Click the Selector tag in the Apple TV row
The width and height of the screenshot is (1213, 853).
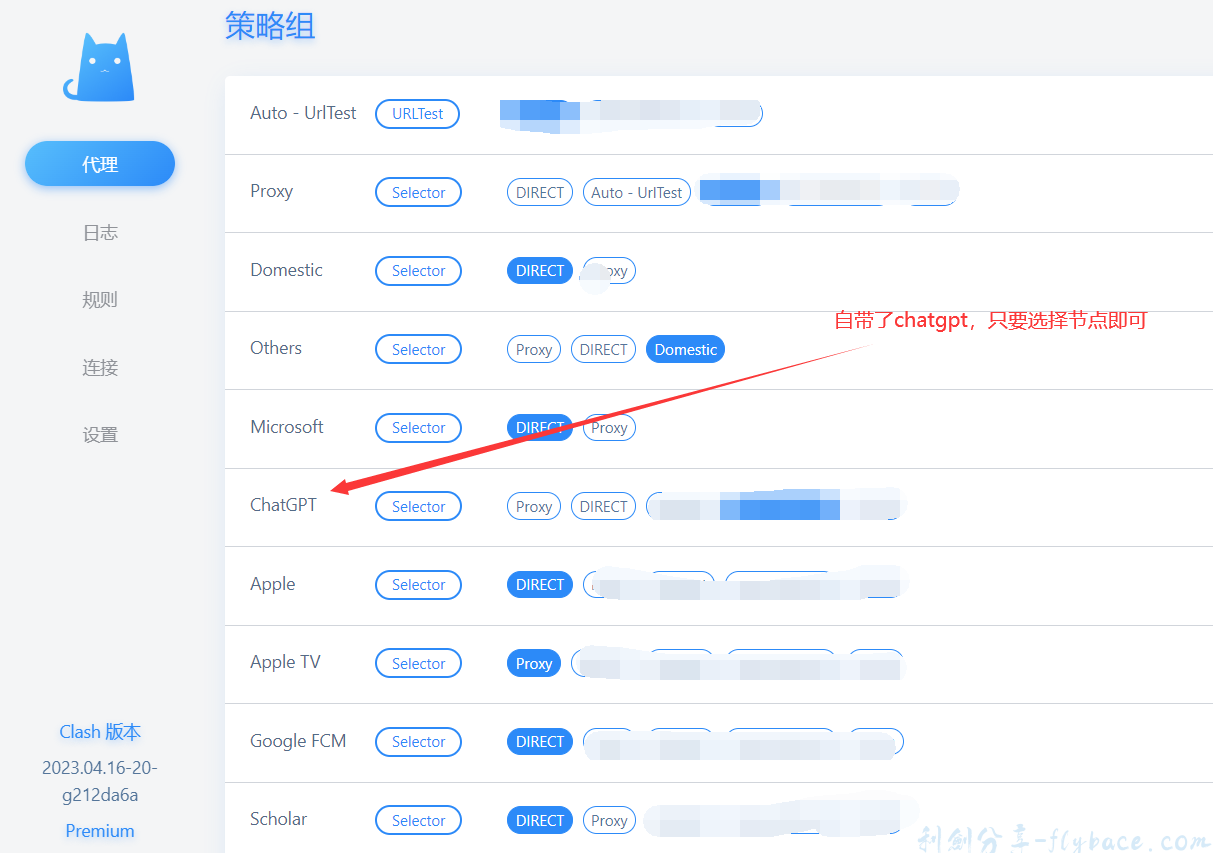418,663
